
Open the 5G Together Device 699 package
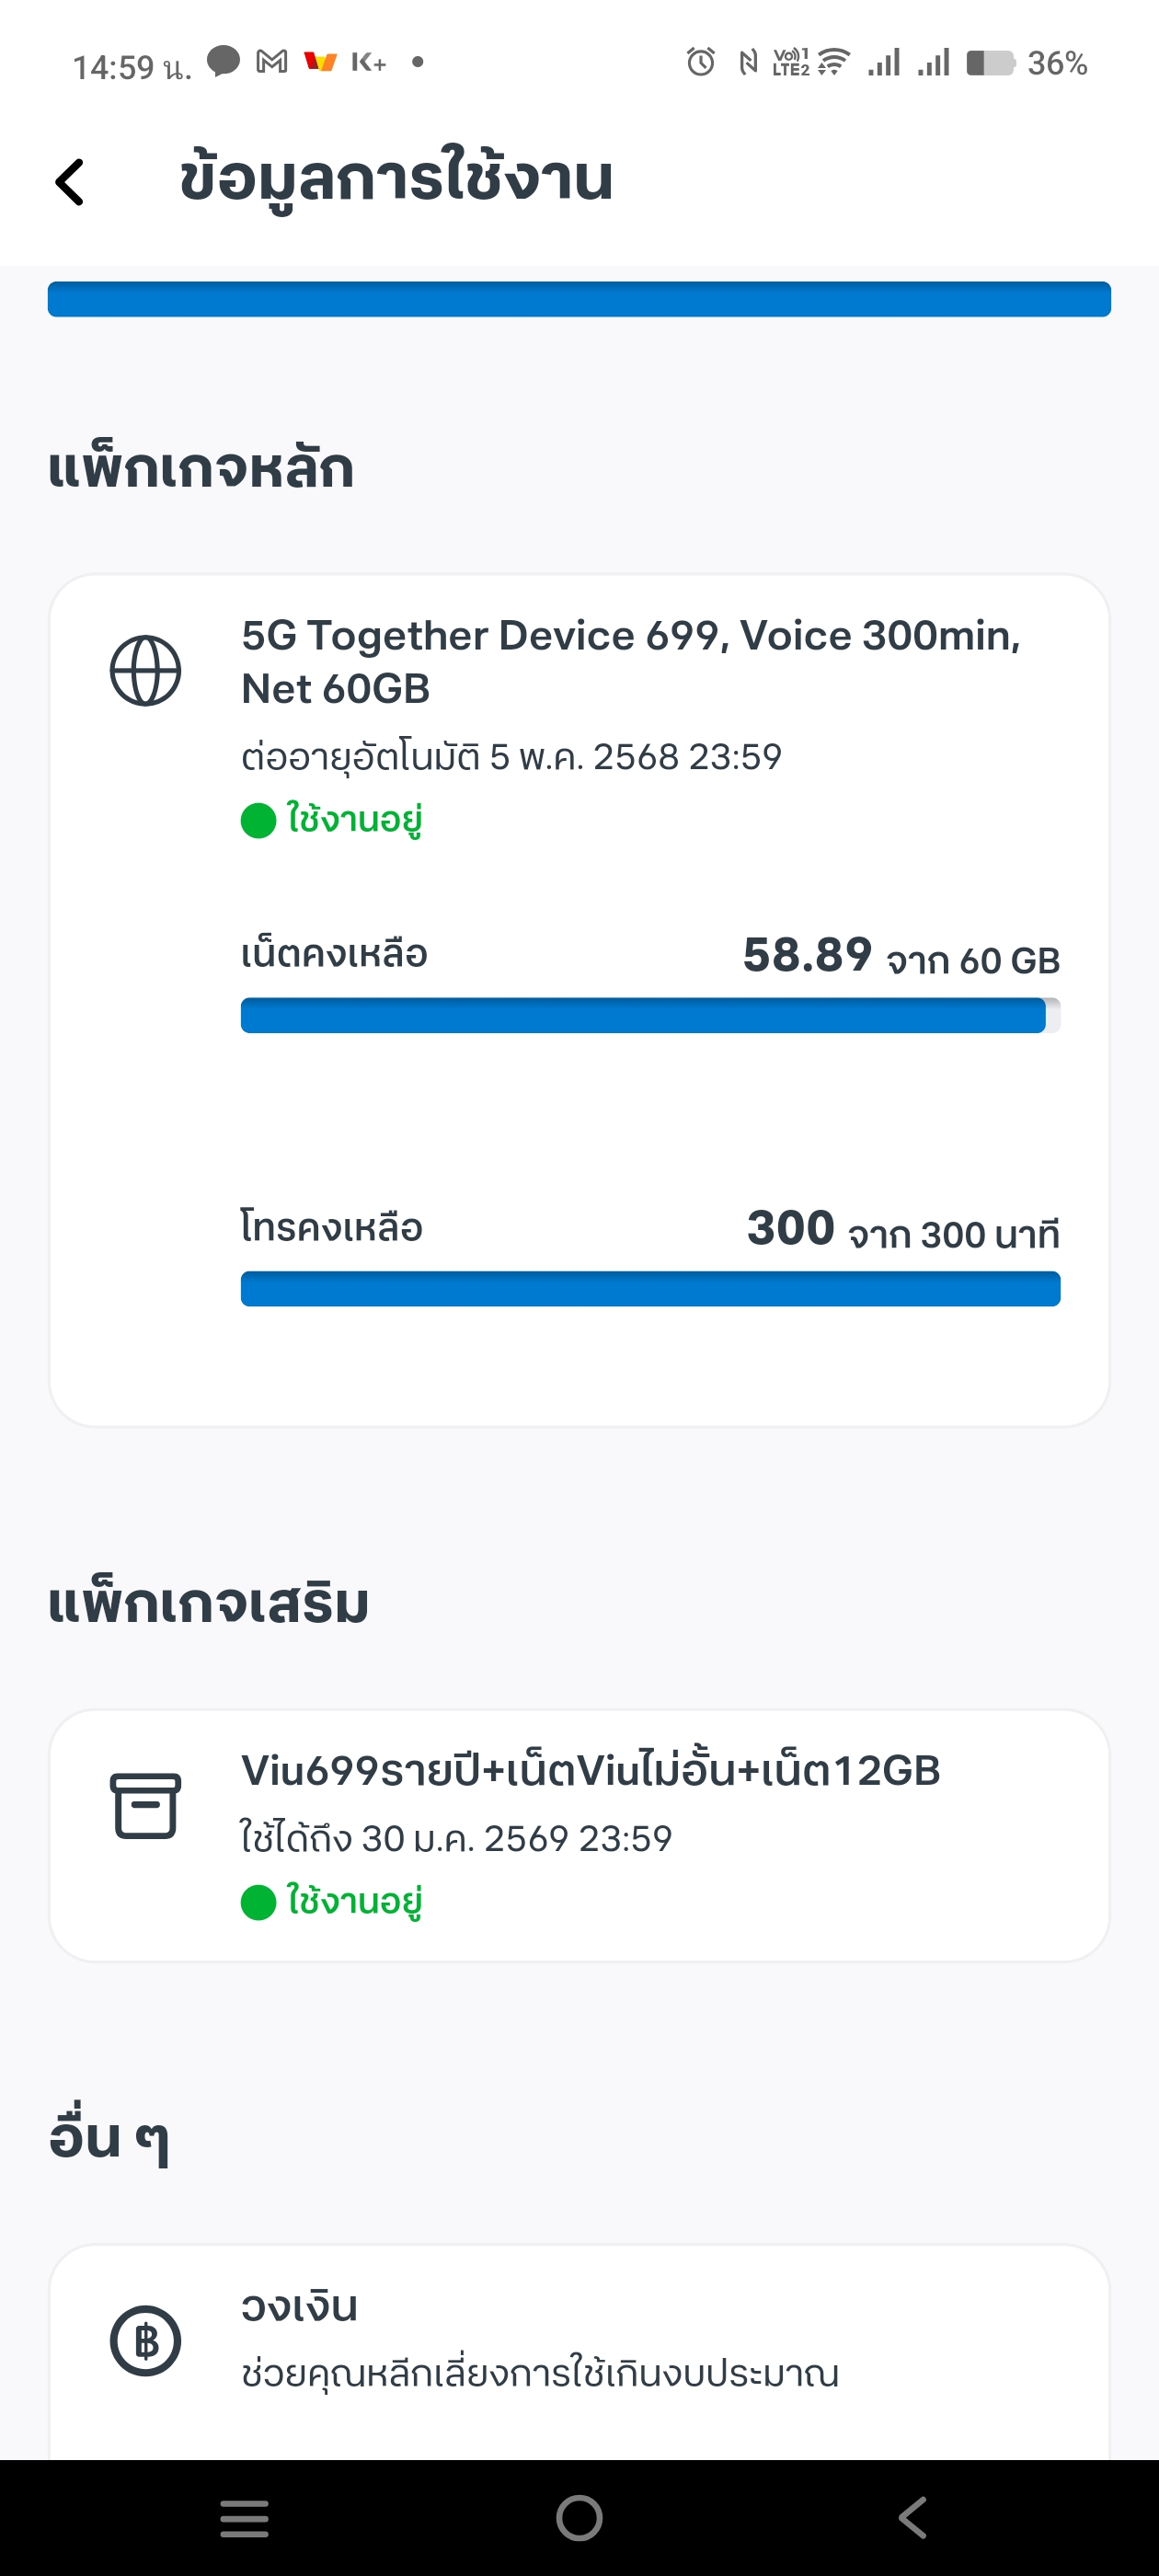click(x=630, y=661)
